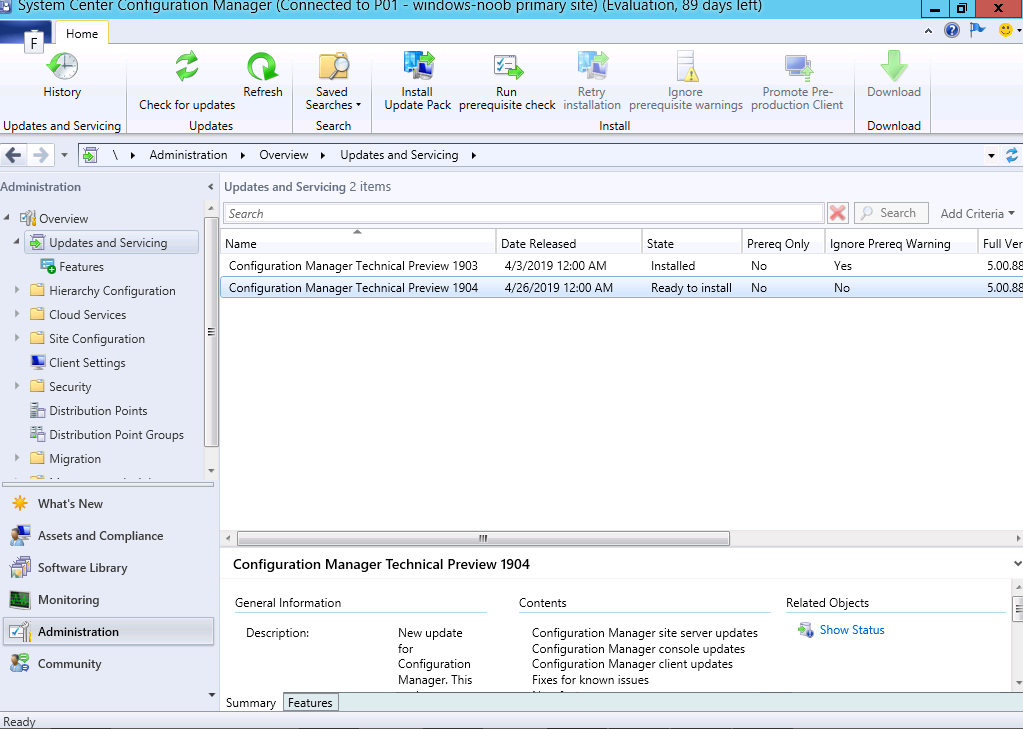Expand the Migration folder
The image size is (1023, 729).
click(x=17, y=458)
